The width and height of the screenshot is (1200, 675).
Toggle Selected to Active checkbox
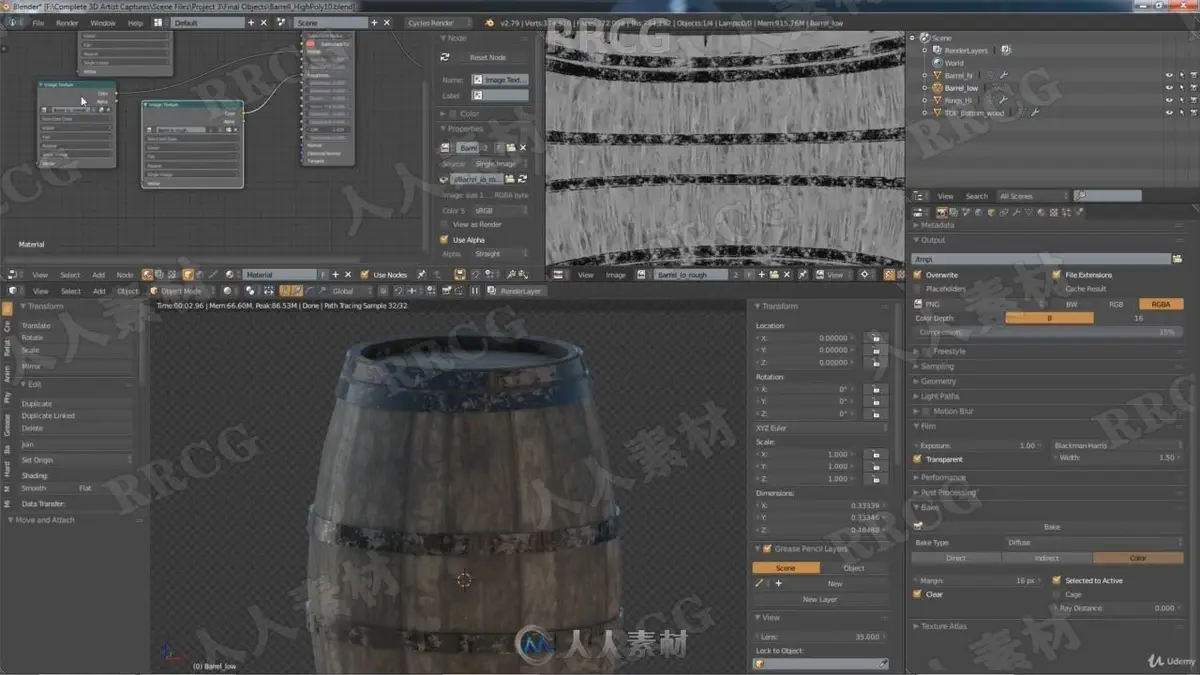[x=1057, y=580]
